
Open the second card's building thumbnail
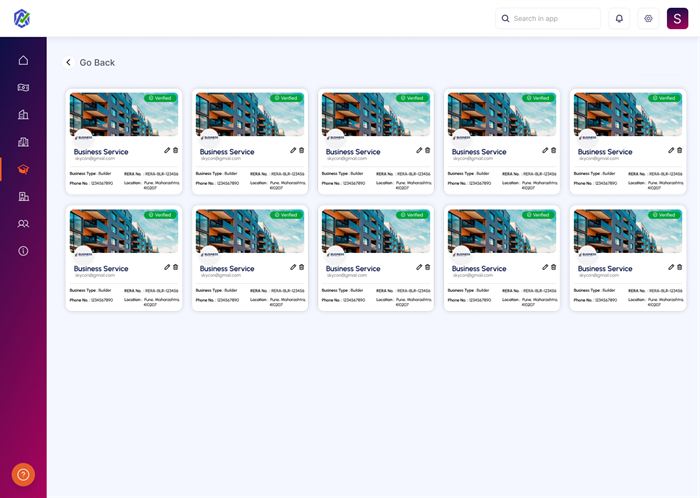click(x=249, y=114)
